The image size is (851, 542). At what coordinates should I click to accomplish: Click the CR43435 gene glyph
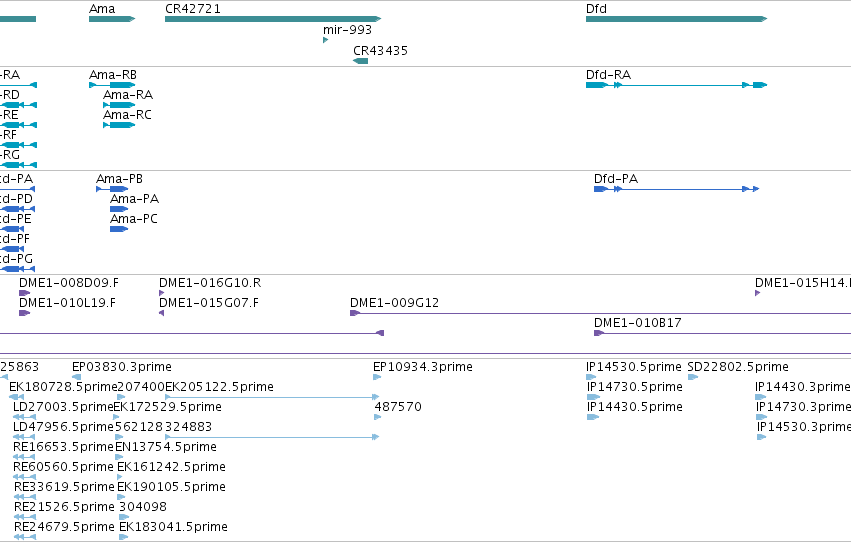(x=360, y=61)
